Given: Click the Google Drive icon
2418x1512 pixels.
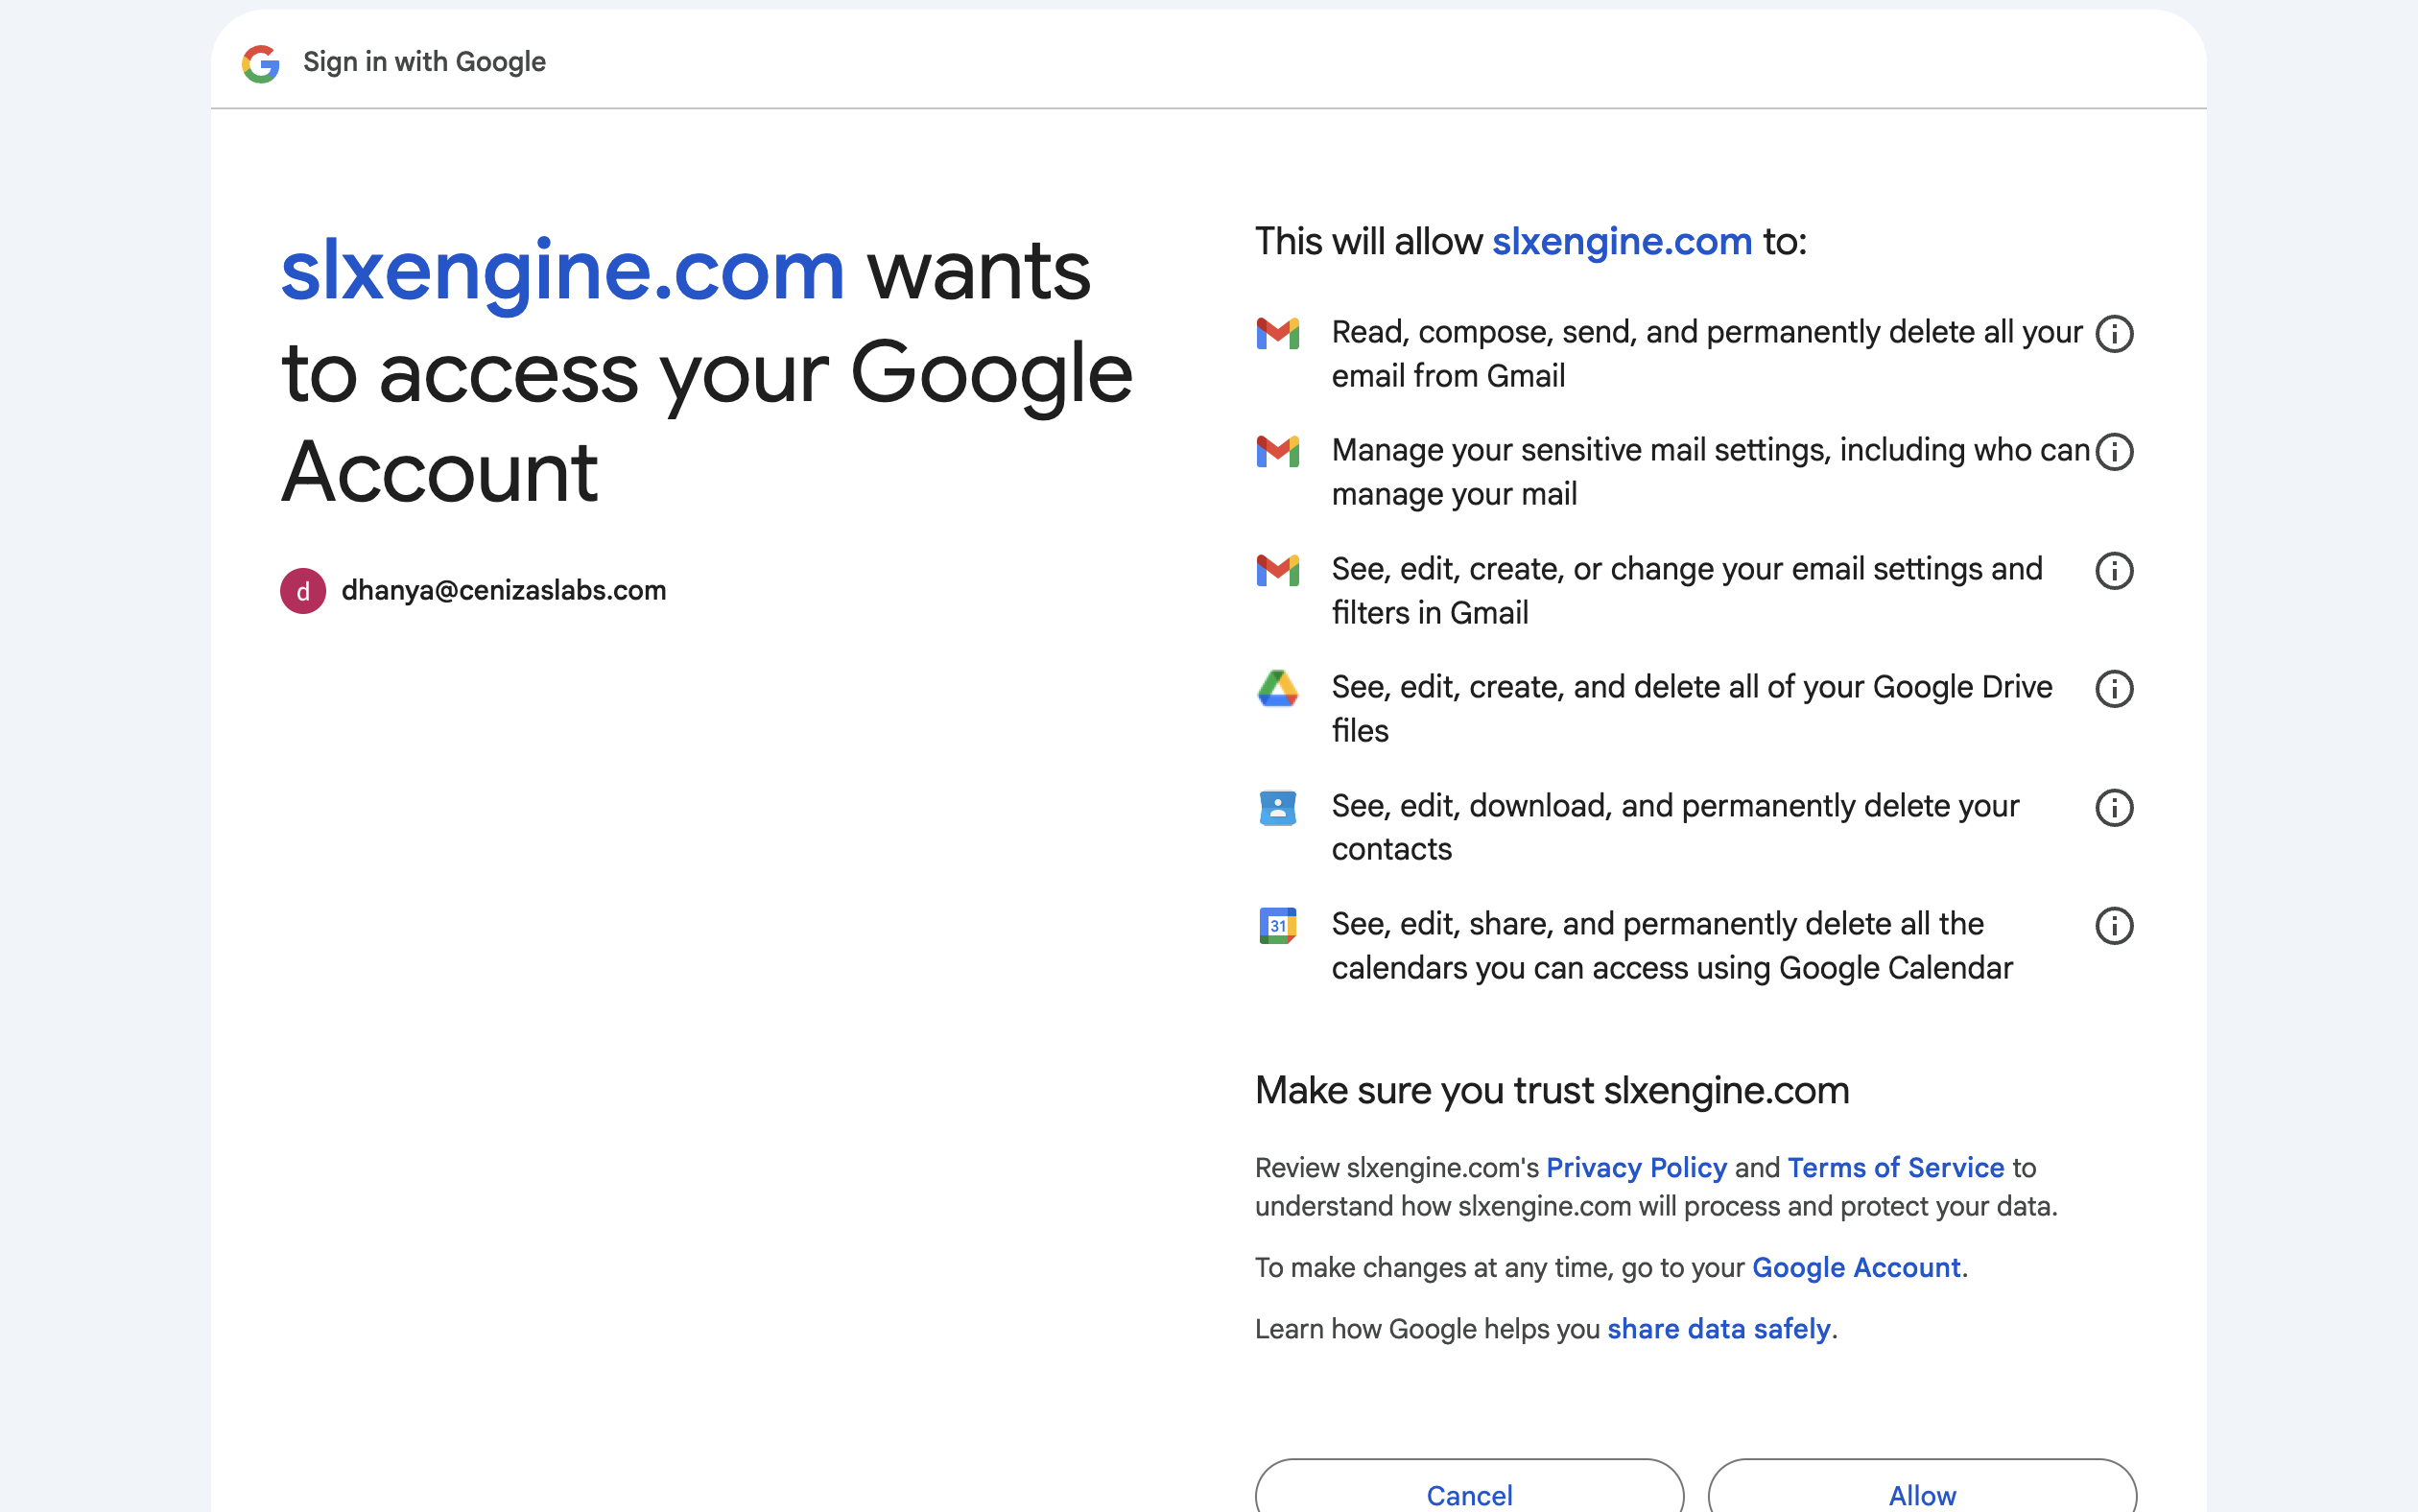Looking at the screenshot, I should point(1277,688).
